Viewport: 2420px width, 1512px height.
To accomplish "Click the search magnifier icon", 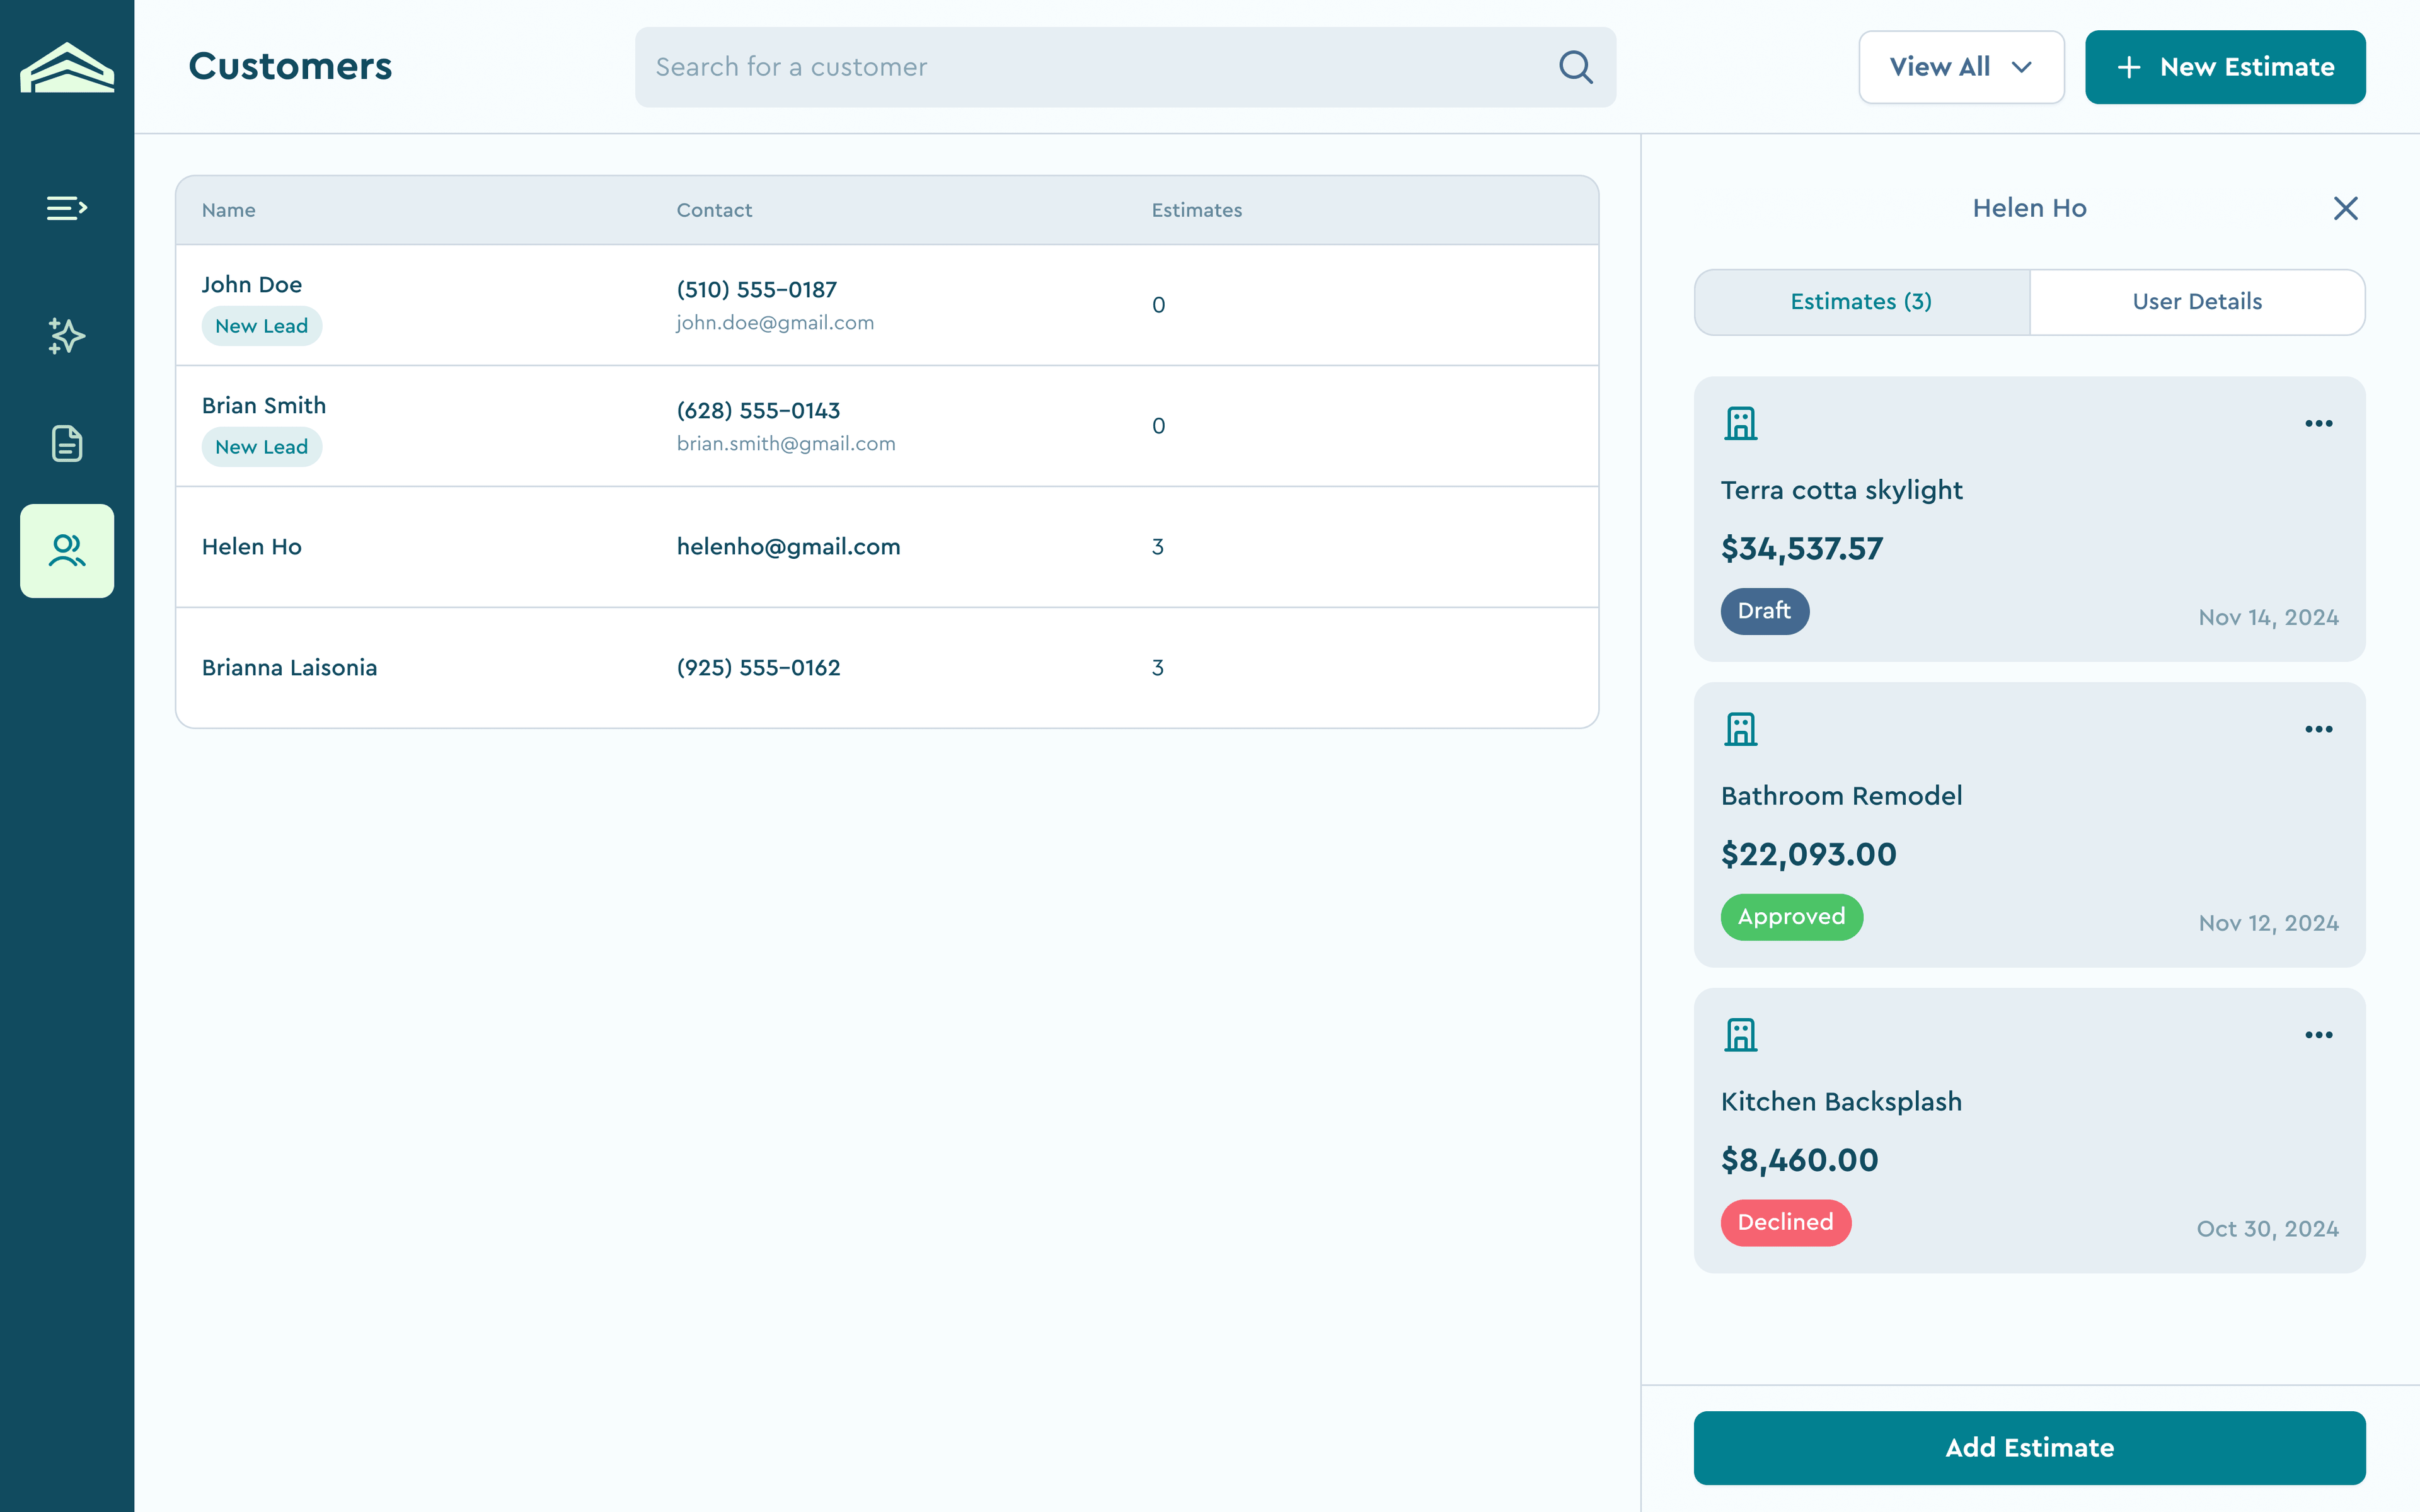I will point(1576,67).
